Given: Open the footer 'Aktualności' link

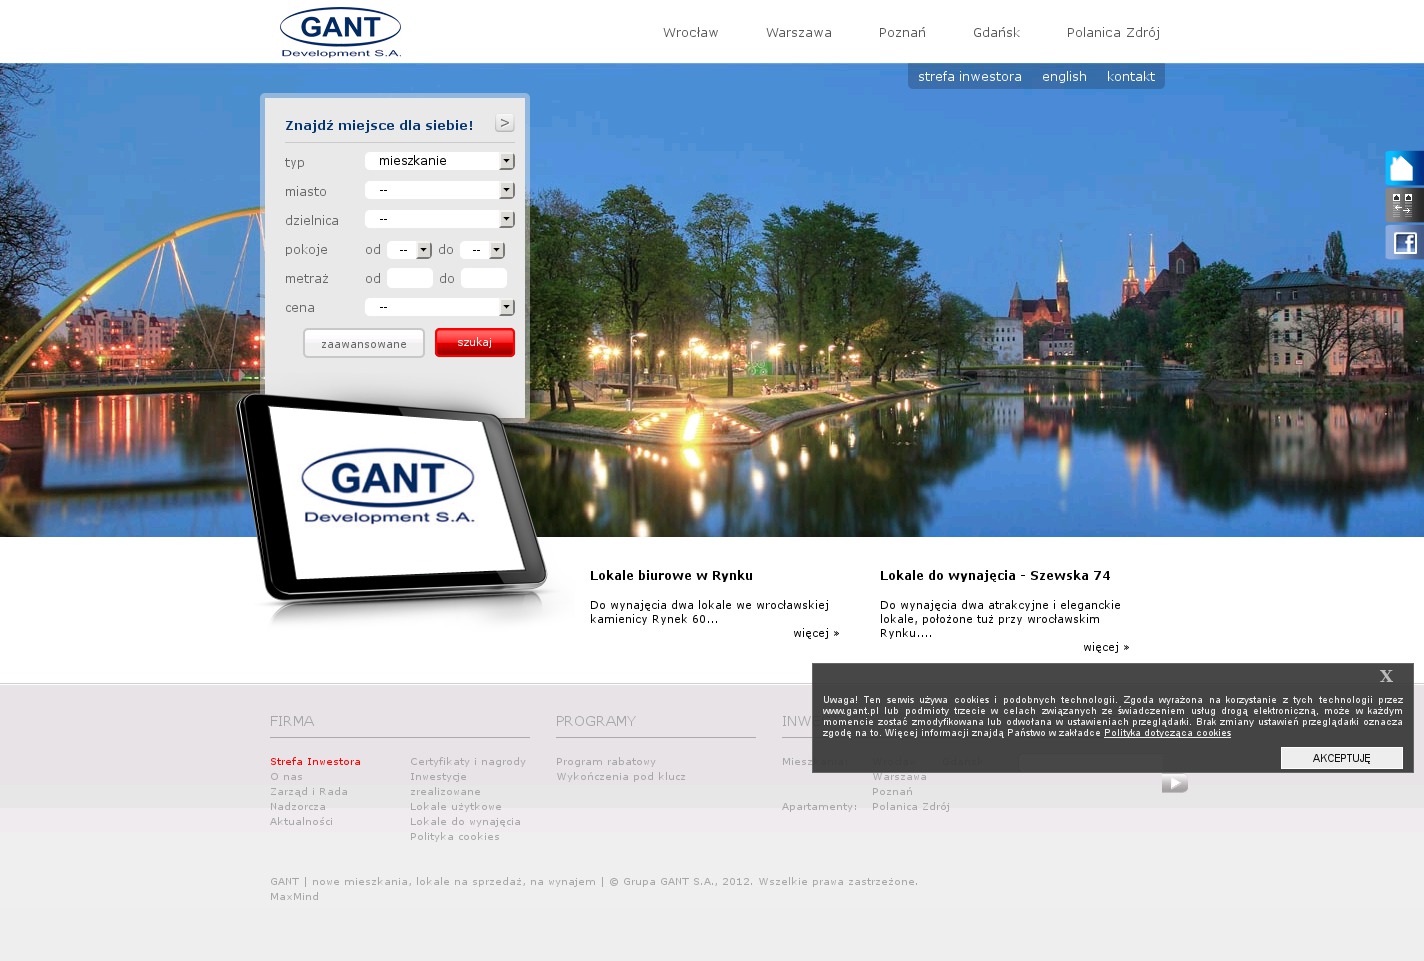Looking at the screenshot, I should click(x=301, y=822).
